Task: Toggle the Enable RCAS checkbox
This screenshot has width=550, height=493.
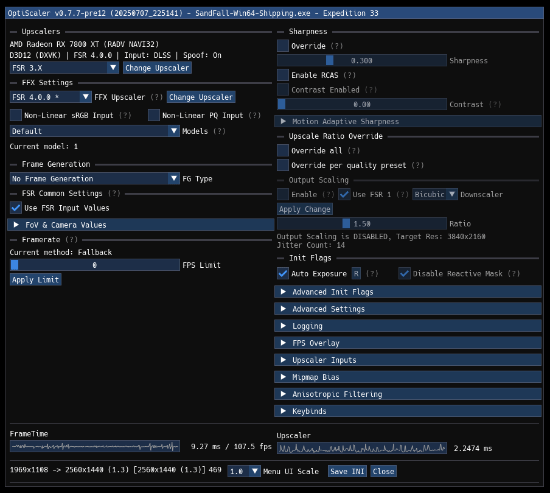Action: [x=283, y=75]
